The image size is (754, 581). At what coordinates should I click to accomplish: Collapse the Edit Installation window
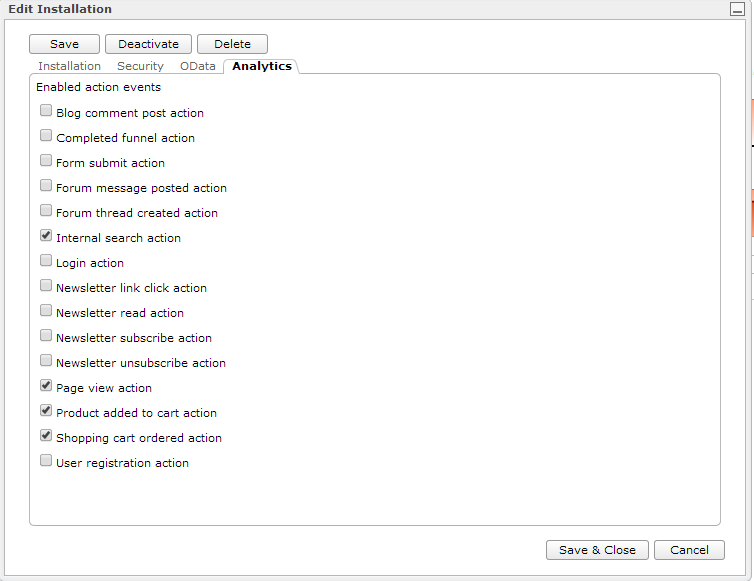[736, 9]
